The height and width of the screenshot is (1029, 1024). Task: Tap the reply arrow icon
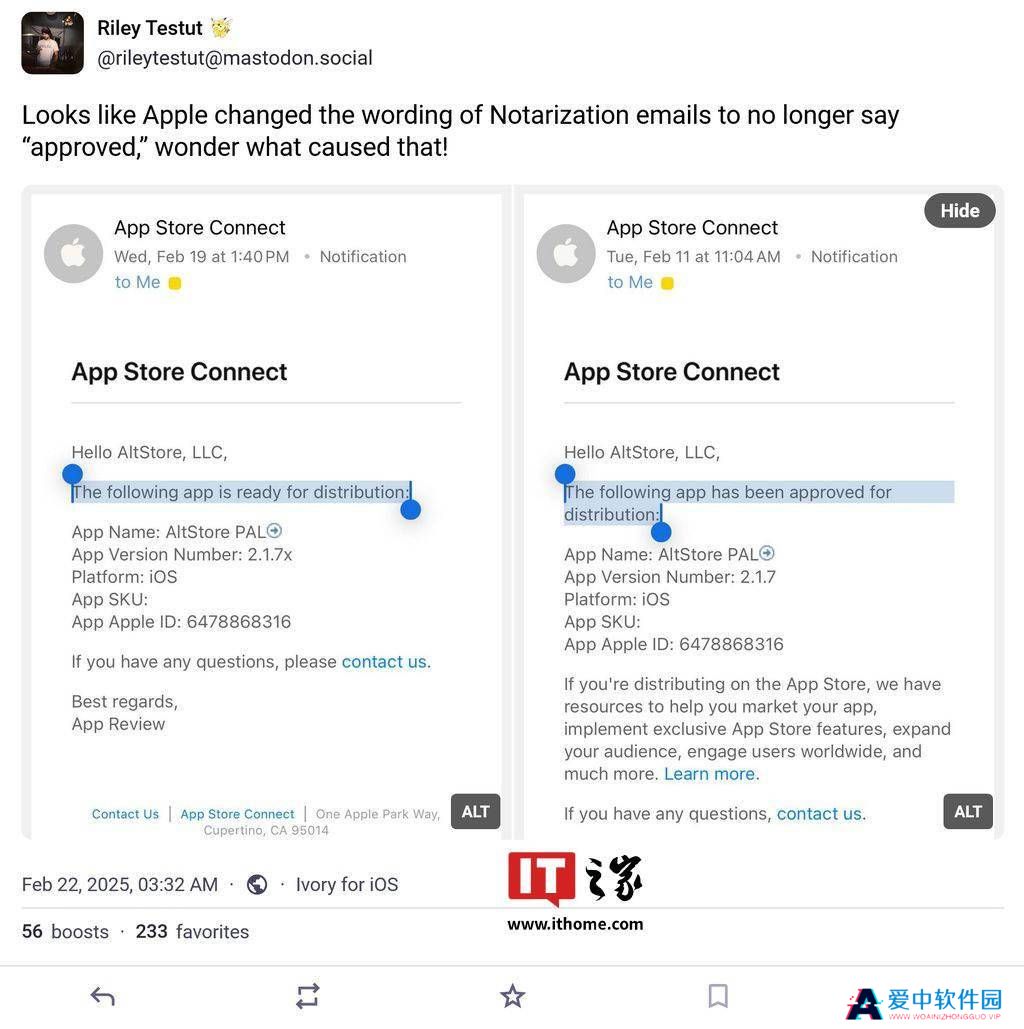pyautogui.click(x=103, y=996)
